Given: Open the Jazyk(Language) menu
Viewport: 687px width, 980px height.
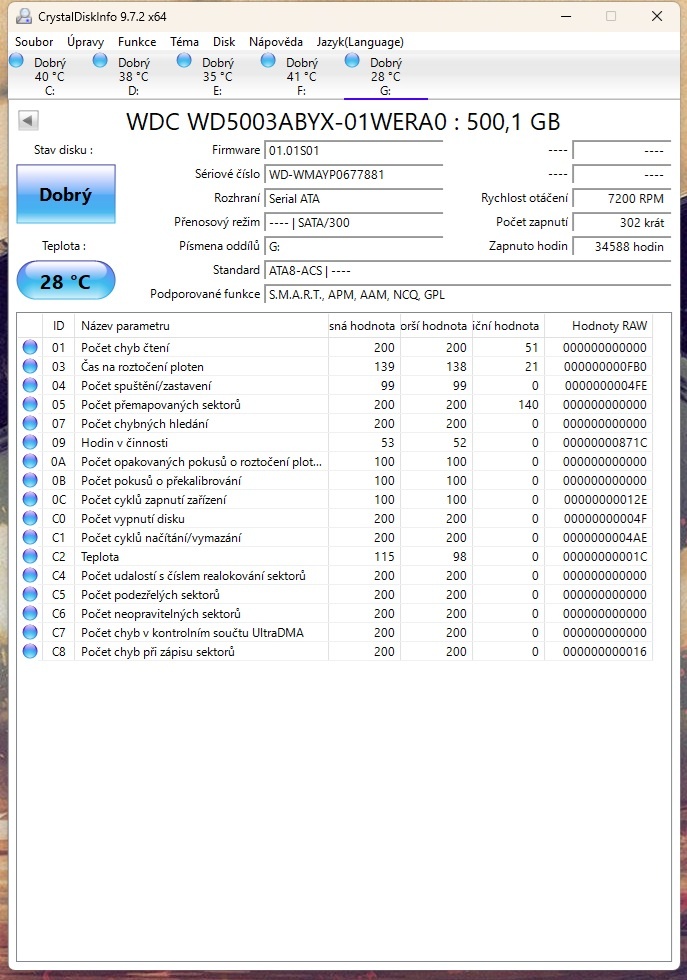Looking at the screenshot, I should point(360,42).
